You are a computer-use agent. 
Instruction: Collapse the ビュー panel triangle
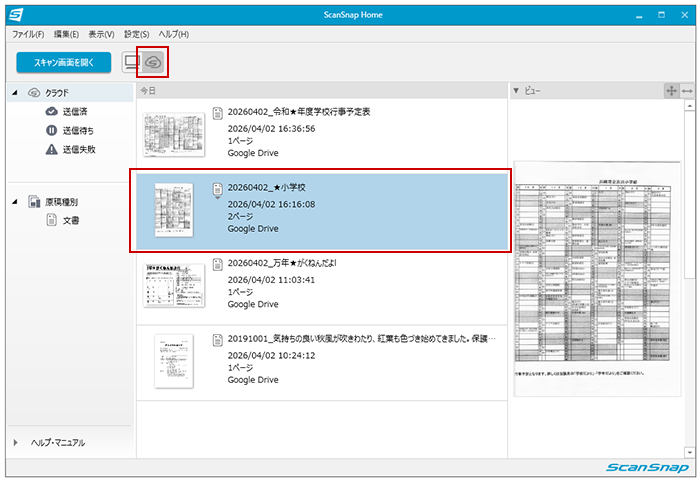516,91
